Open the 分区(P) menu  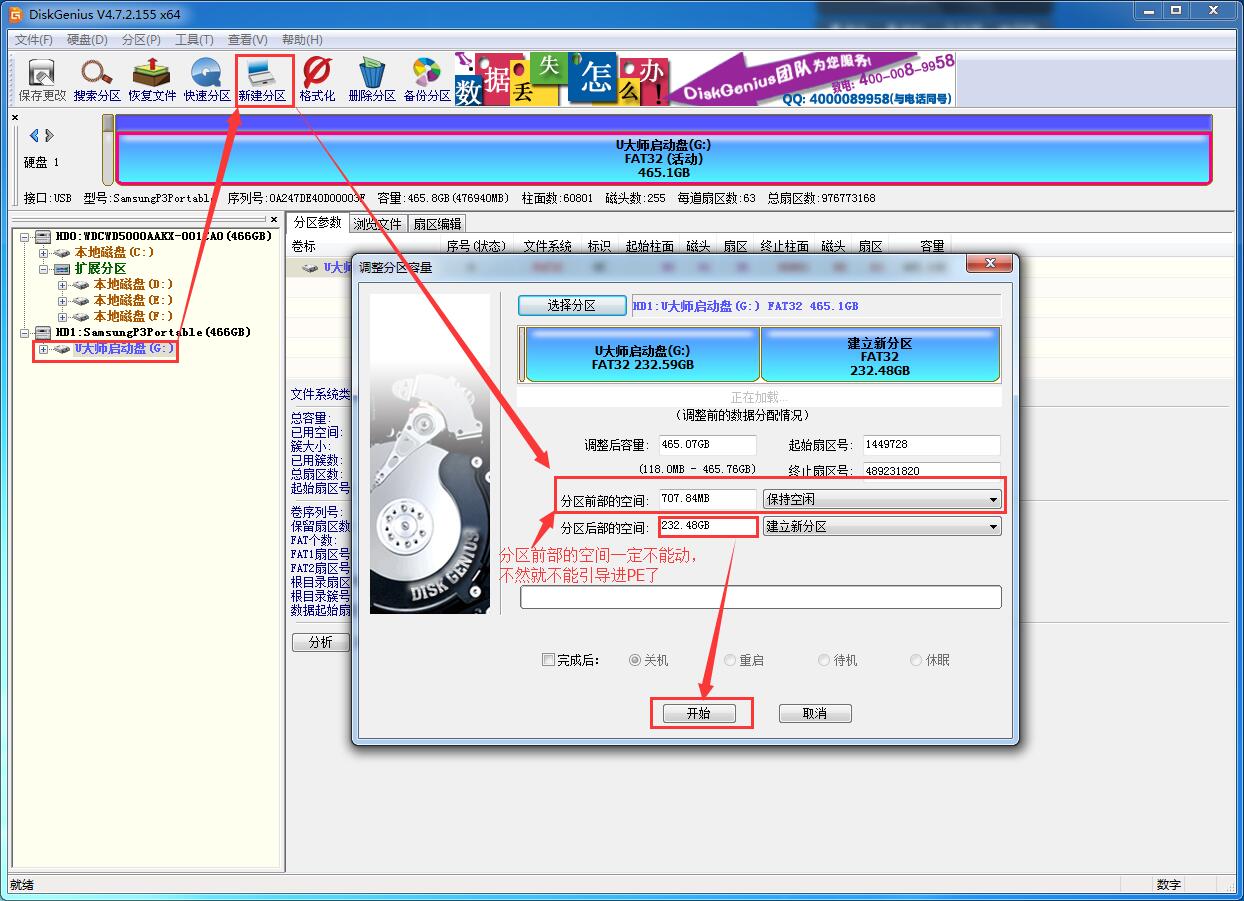point(141,40)
